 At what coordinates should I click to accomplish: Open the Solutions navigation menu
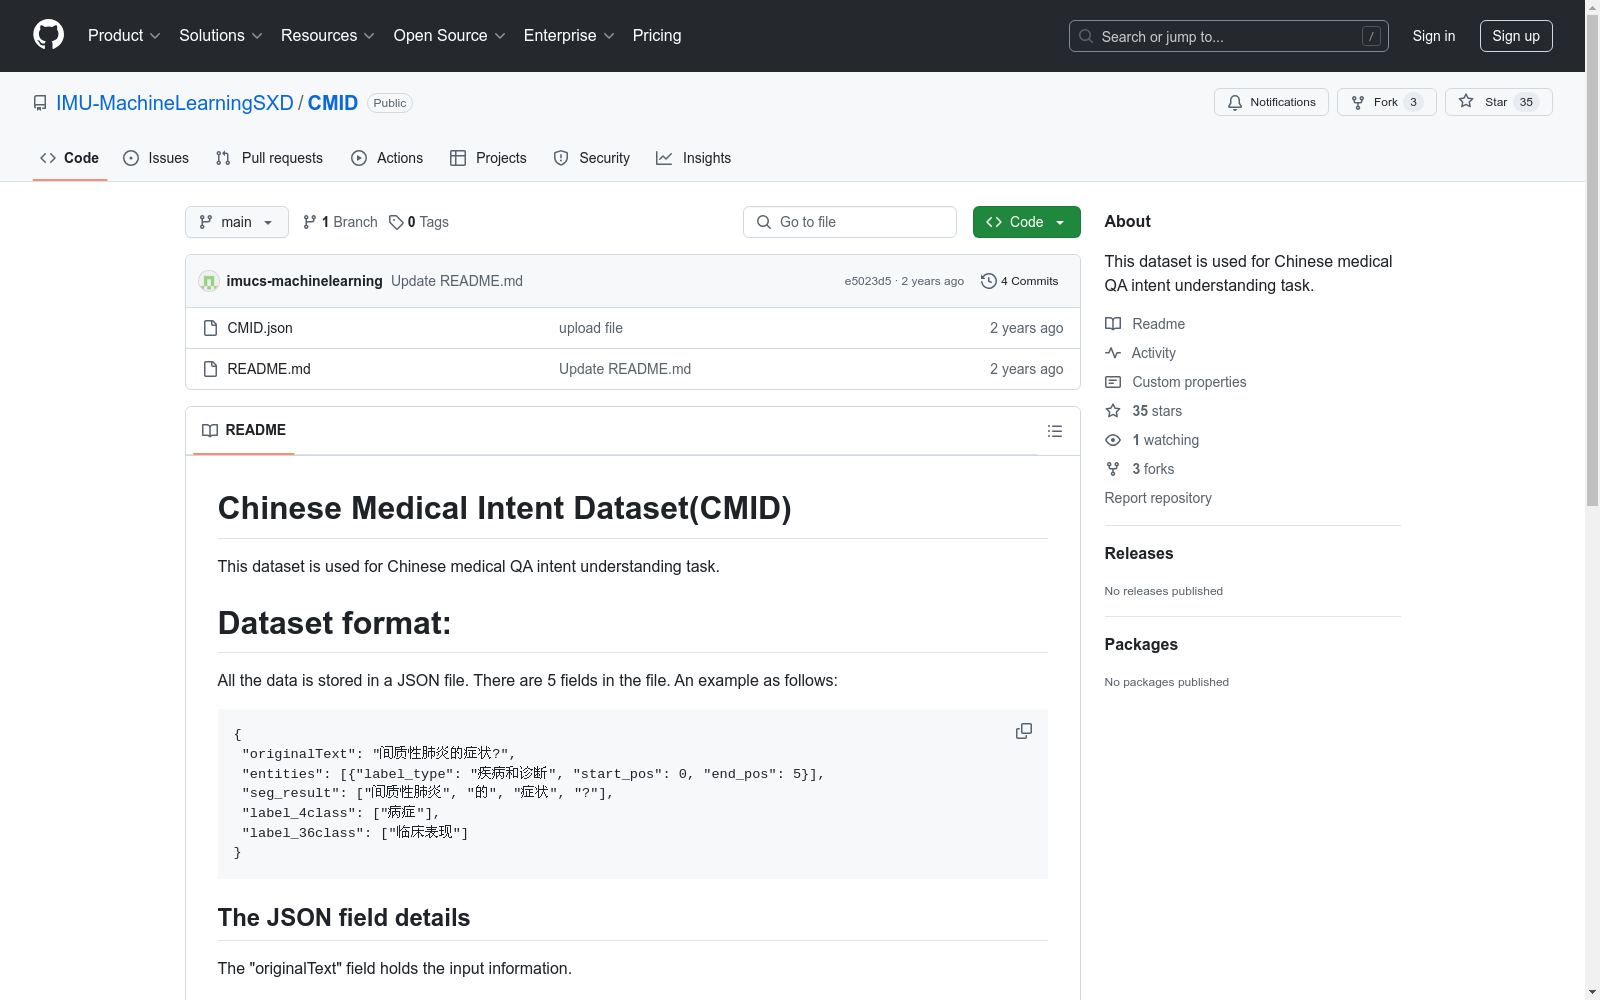tap(220, 36)
